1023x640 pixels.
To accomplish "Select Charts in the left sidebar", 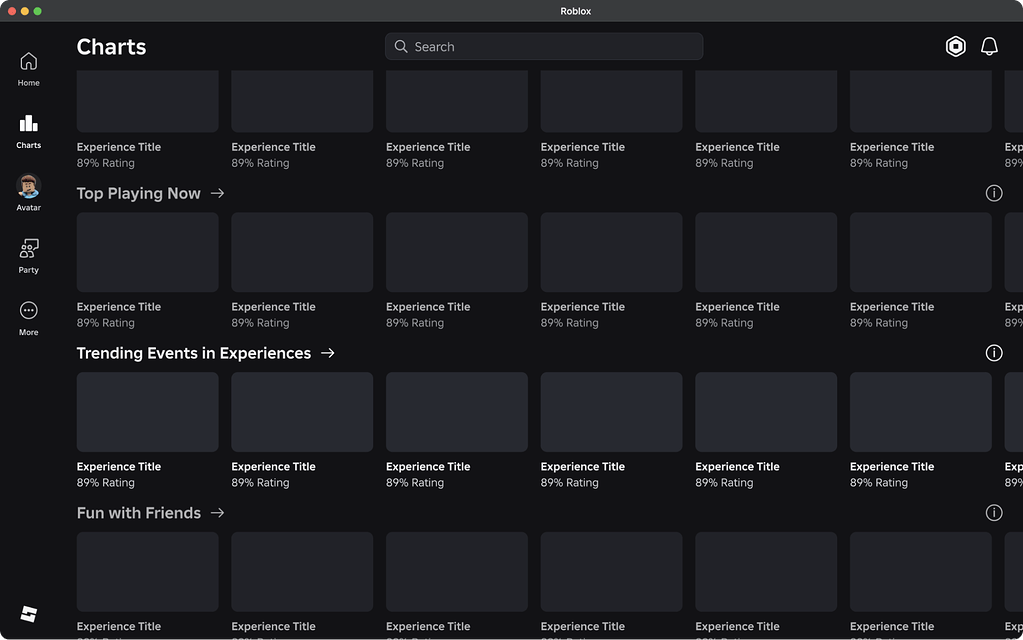I will [x=27, y=130].
